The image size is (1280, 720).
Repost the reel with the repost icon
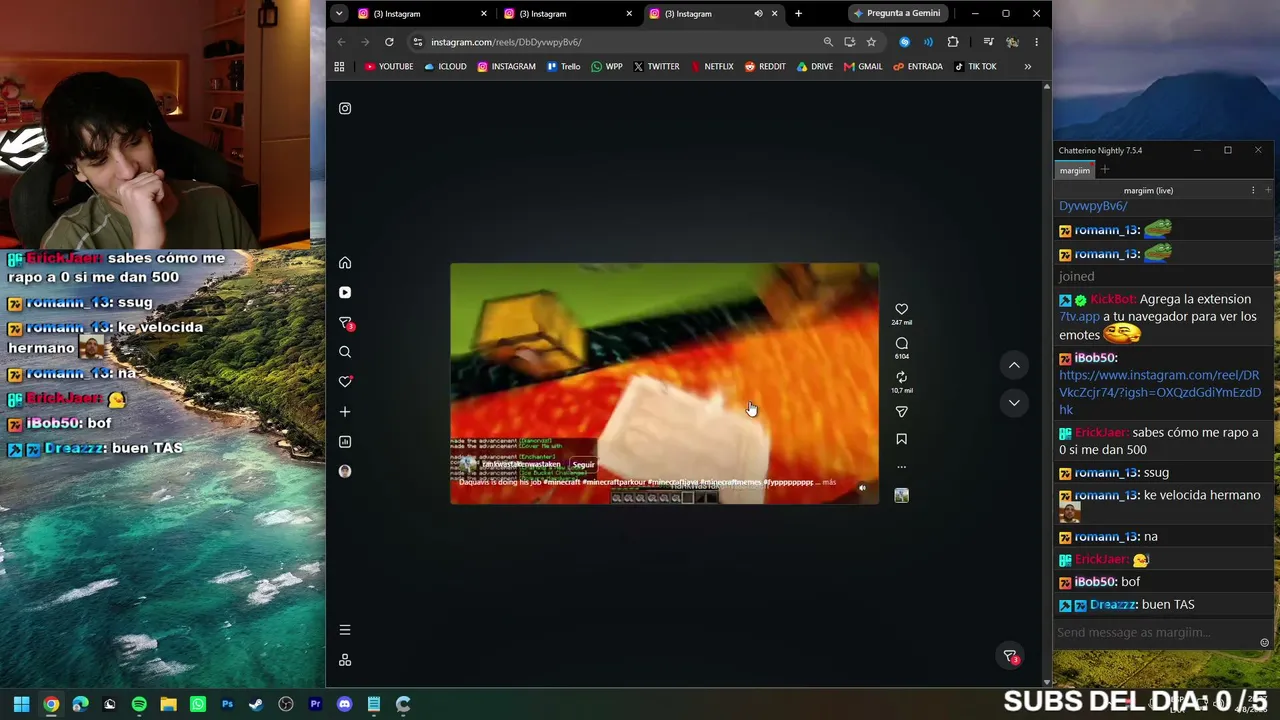(901, 377)
